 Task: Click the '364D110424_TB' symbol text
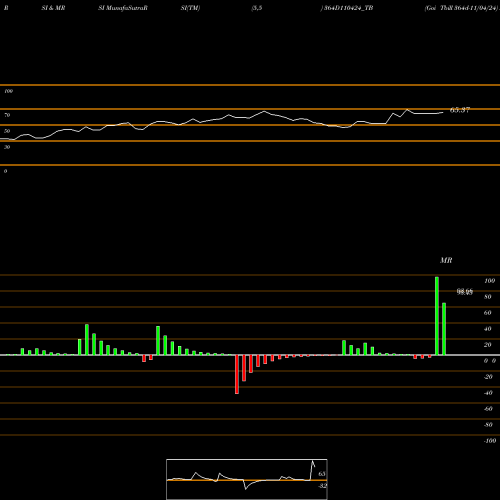[348, 8]
